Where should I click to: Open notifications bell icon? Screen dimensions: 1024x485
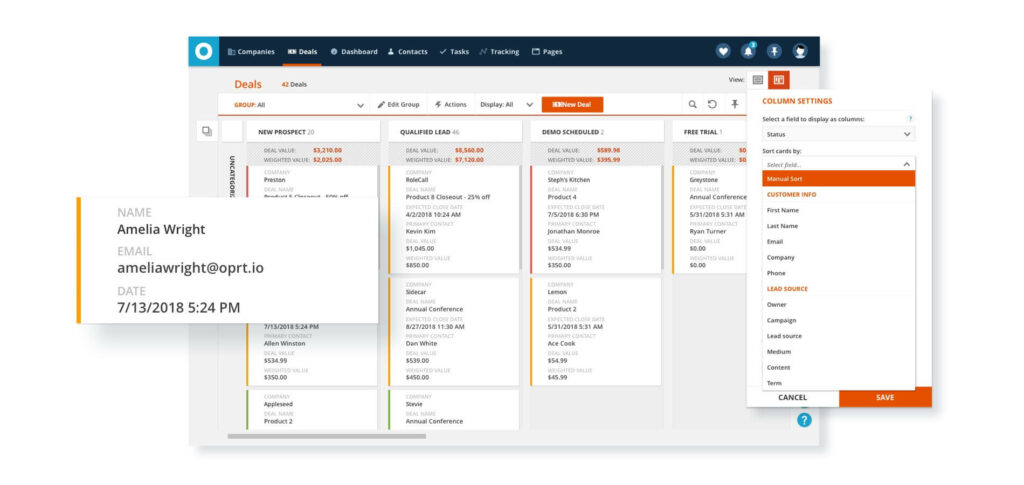point(748,52)
